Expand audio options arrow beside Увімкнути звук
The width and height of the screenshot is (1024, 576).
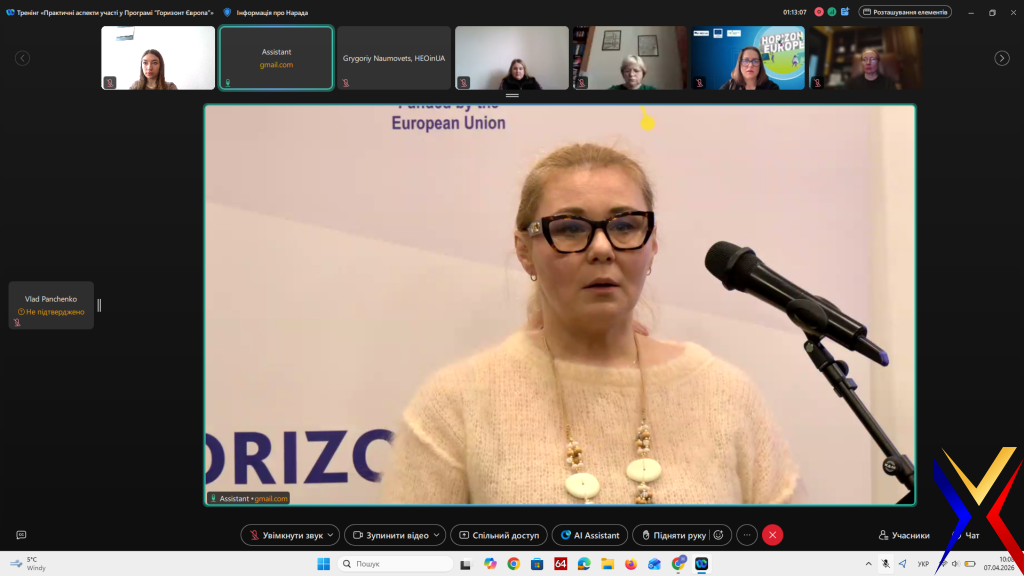point(331,535)
